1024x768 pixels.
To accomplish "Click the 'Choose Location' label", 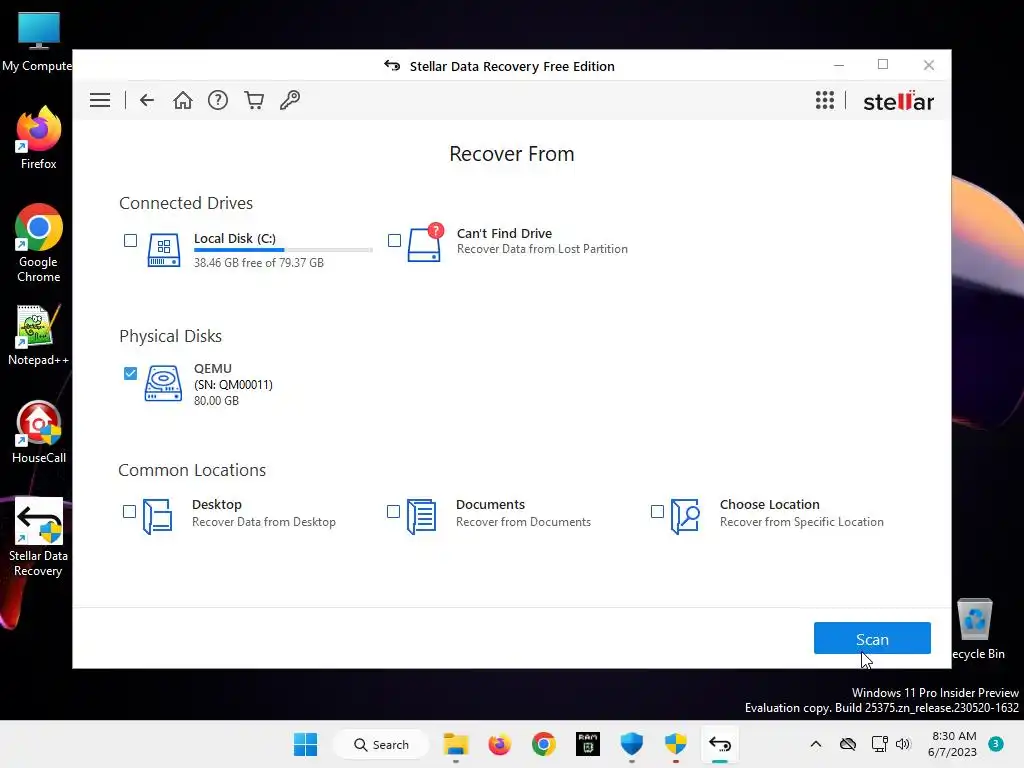I will (769, 504).
